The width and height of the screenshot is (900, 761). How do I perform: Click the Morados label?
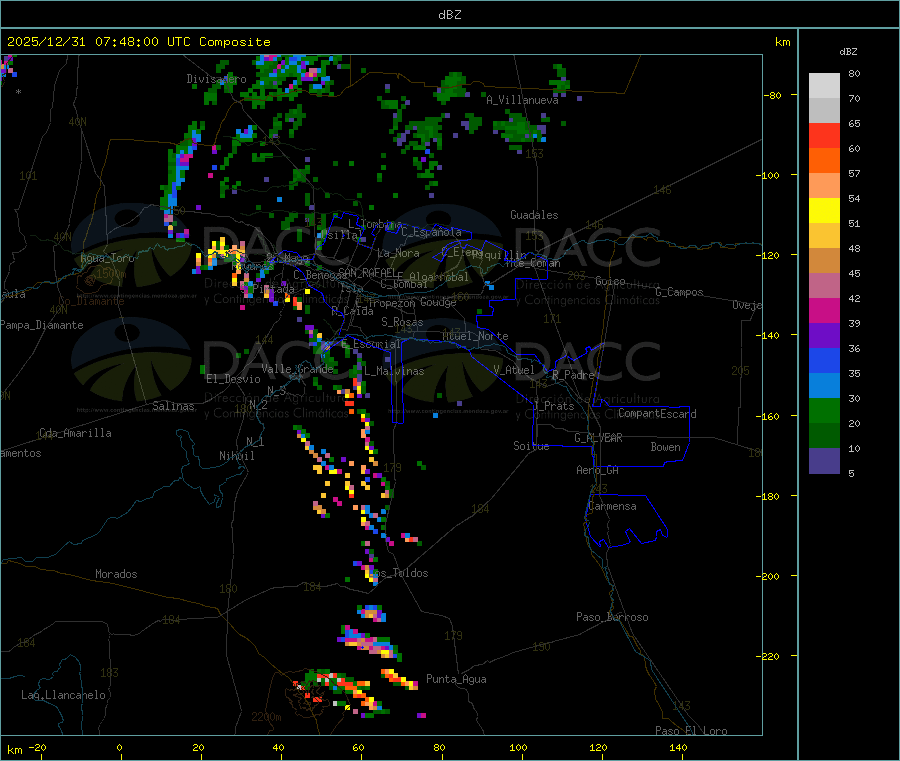(x=116, y=574)
